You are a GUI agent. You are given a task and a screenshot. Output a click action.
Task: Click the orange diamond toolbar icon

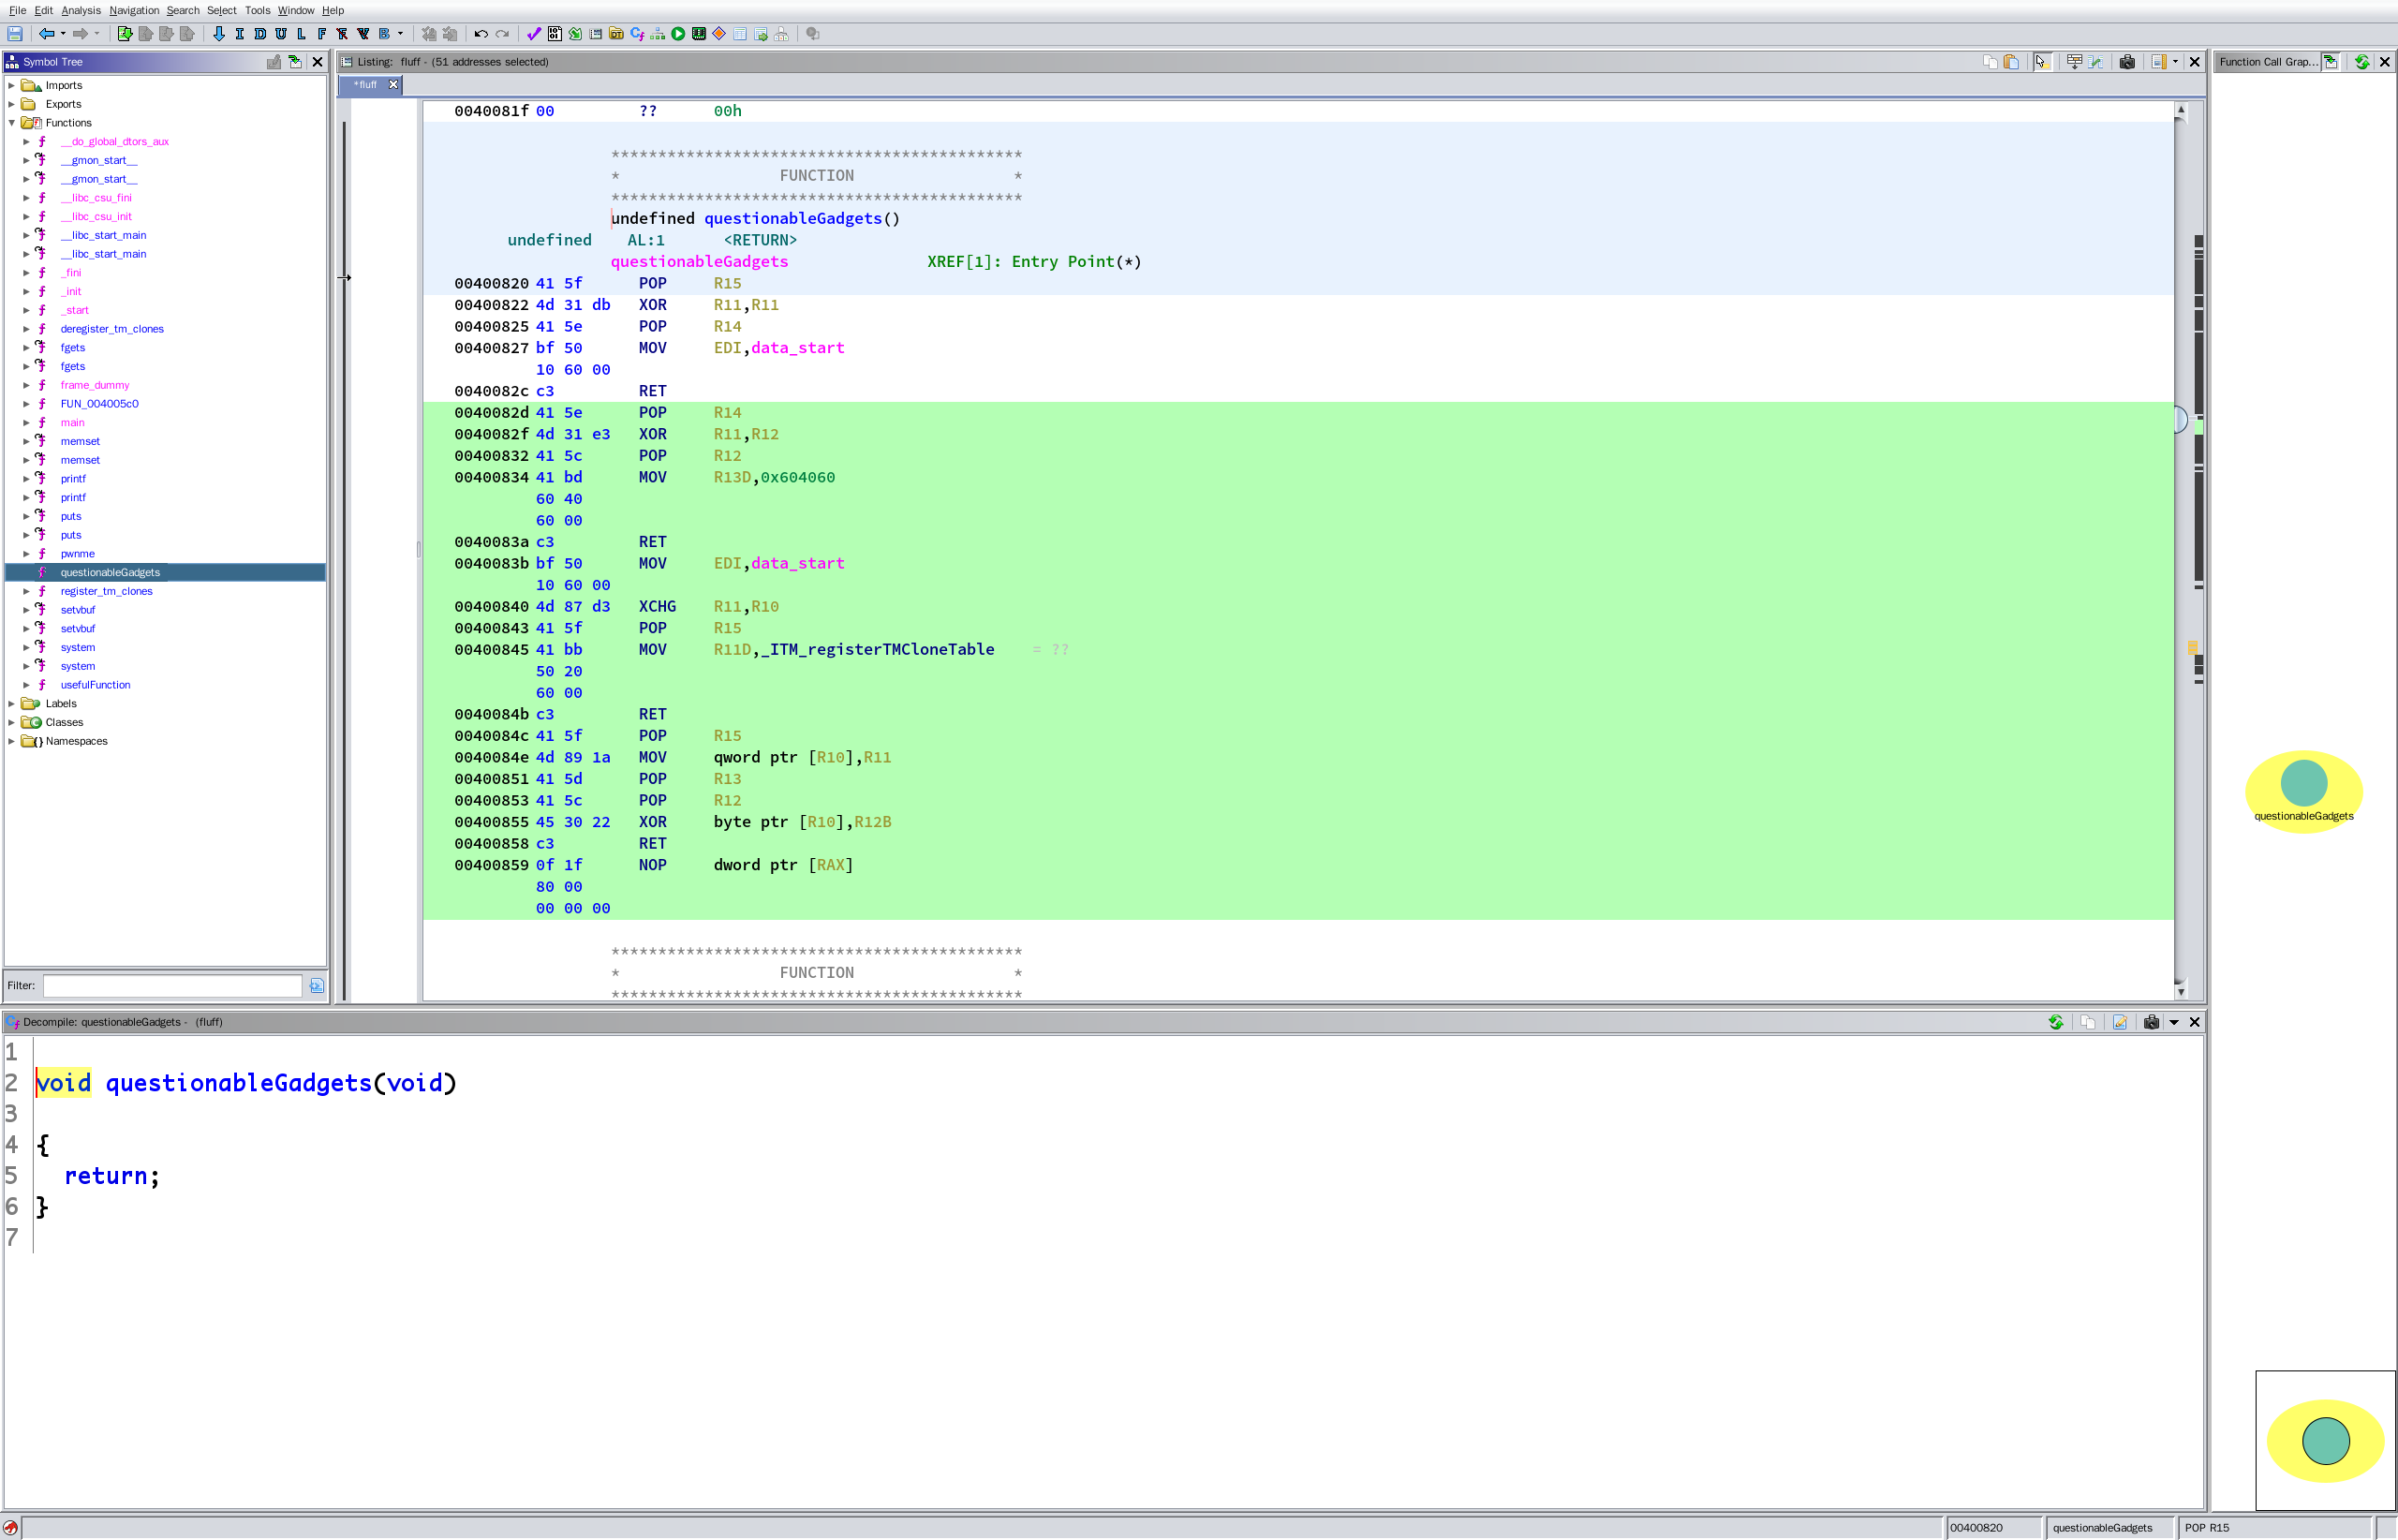click(x=719, y=34)
